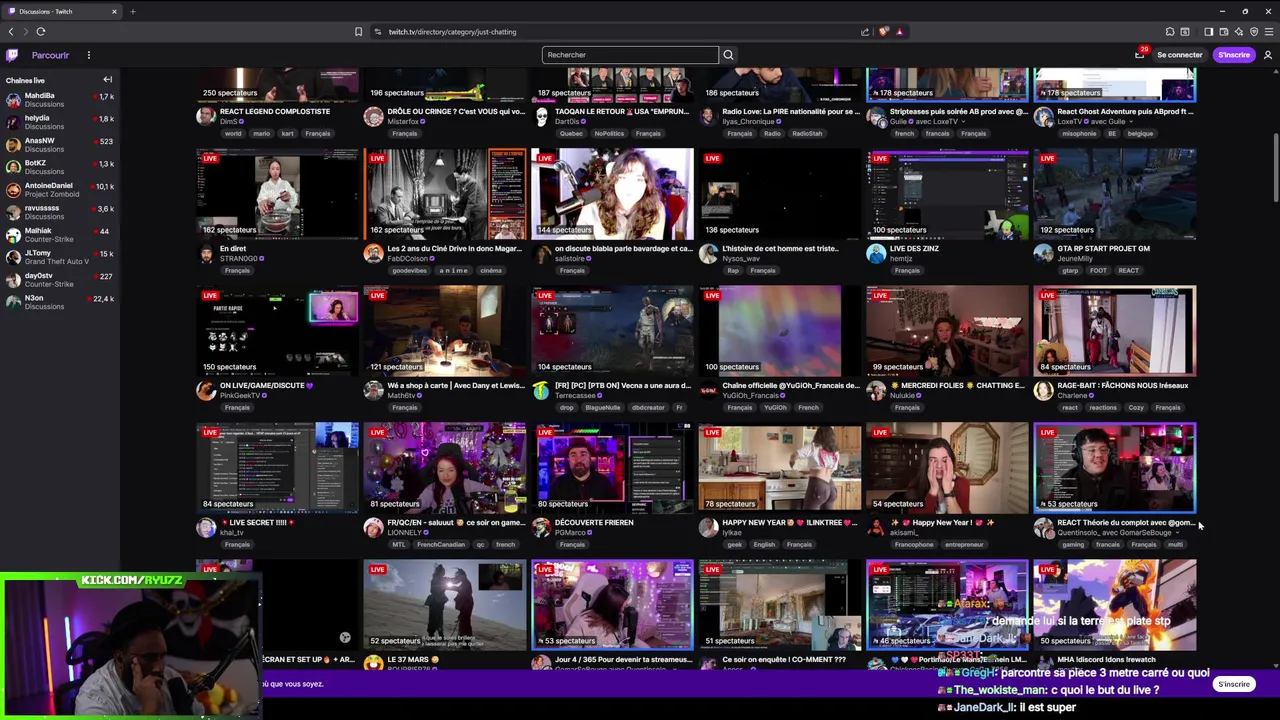The image size is (1280, 720).
Task: Open the user profile icon in header
Action: click(x=1268, y=55)
